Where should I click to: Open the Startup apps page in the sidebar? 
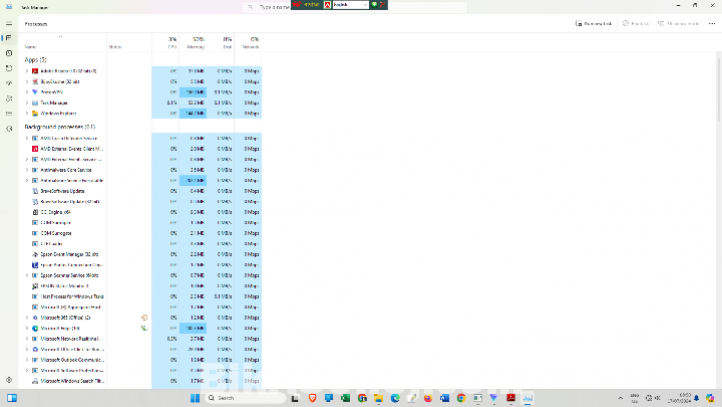point(9,83)
